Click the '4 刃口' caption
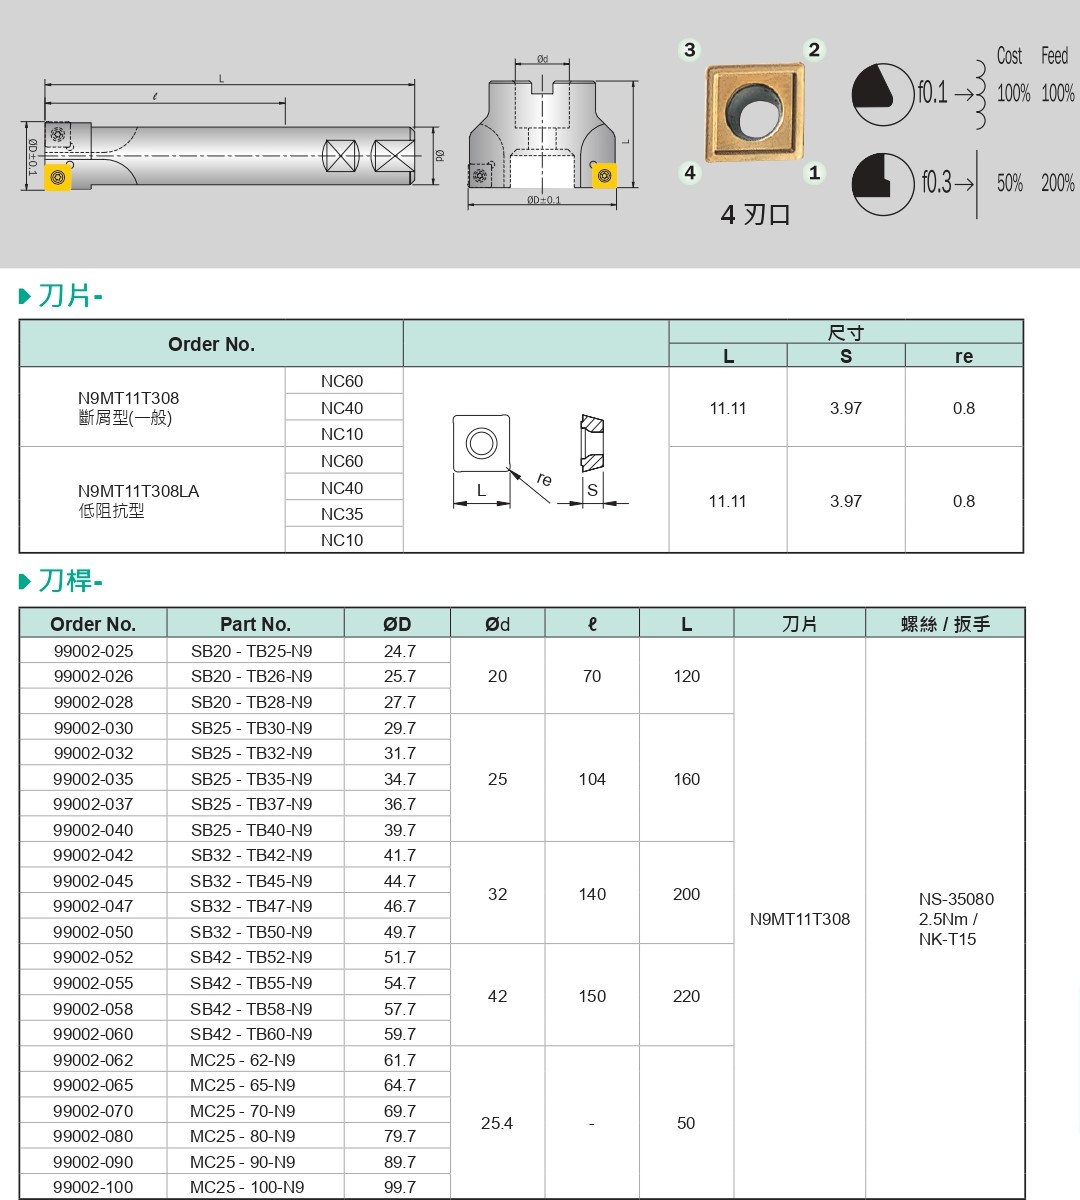 (755, 215)
